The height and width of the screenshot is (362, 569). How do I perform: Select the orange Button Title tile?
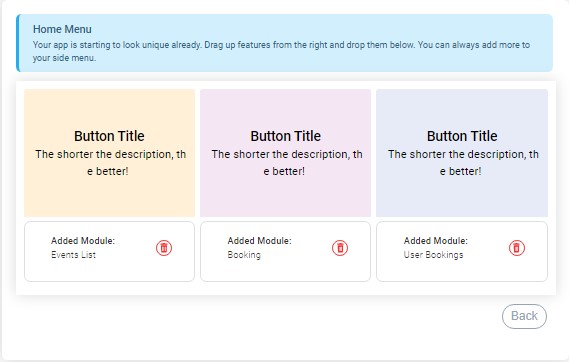coord(110,153)
